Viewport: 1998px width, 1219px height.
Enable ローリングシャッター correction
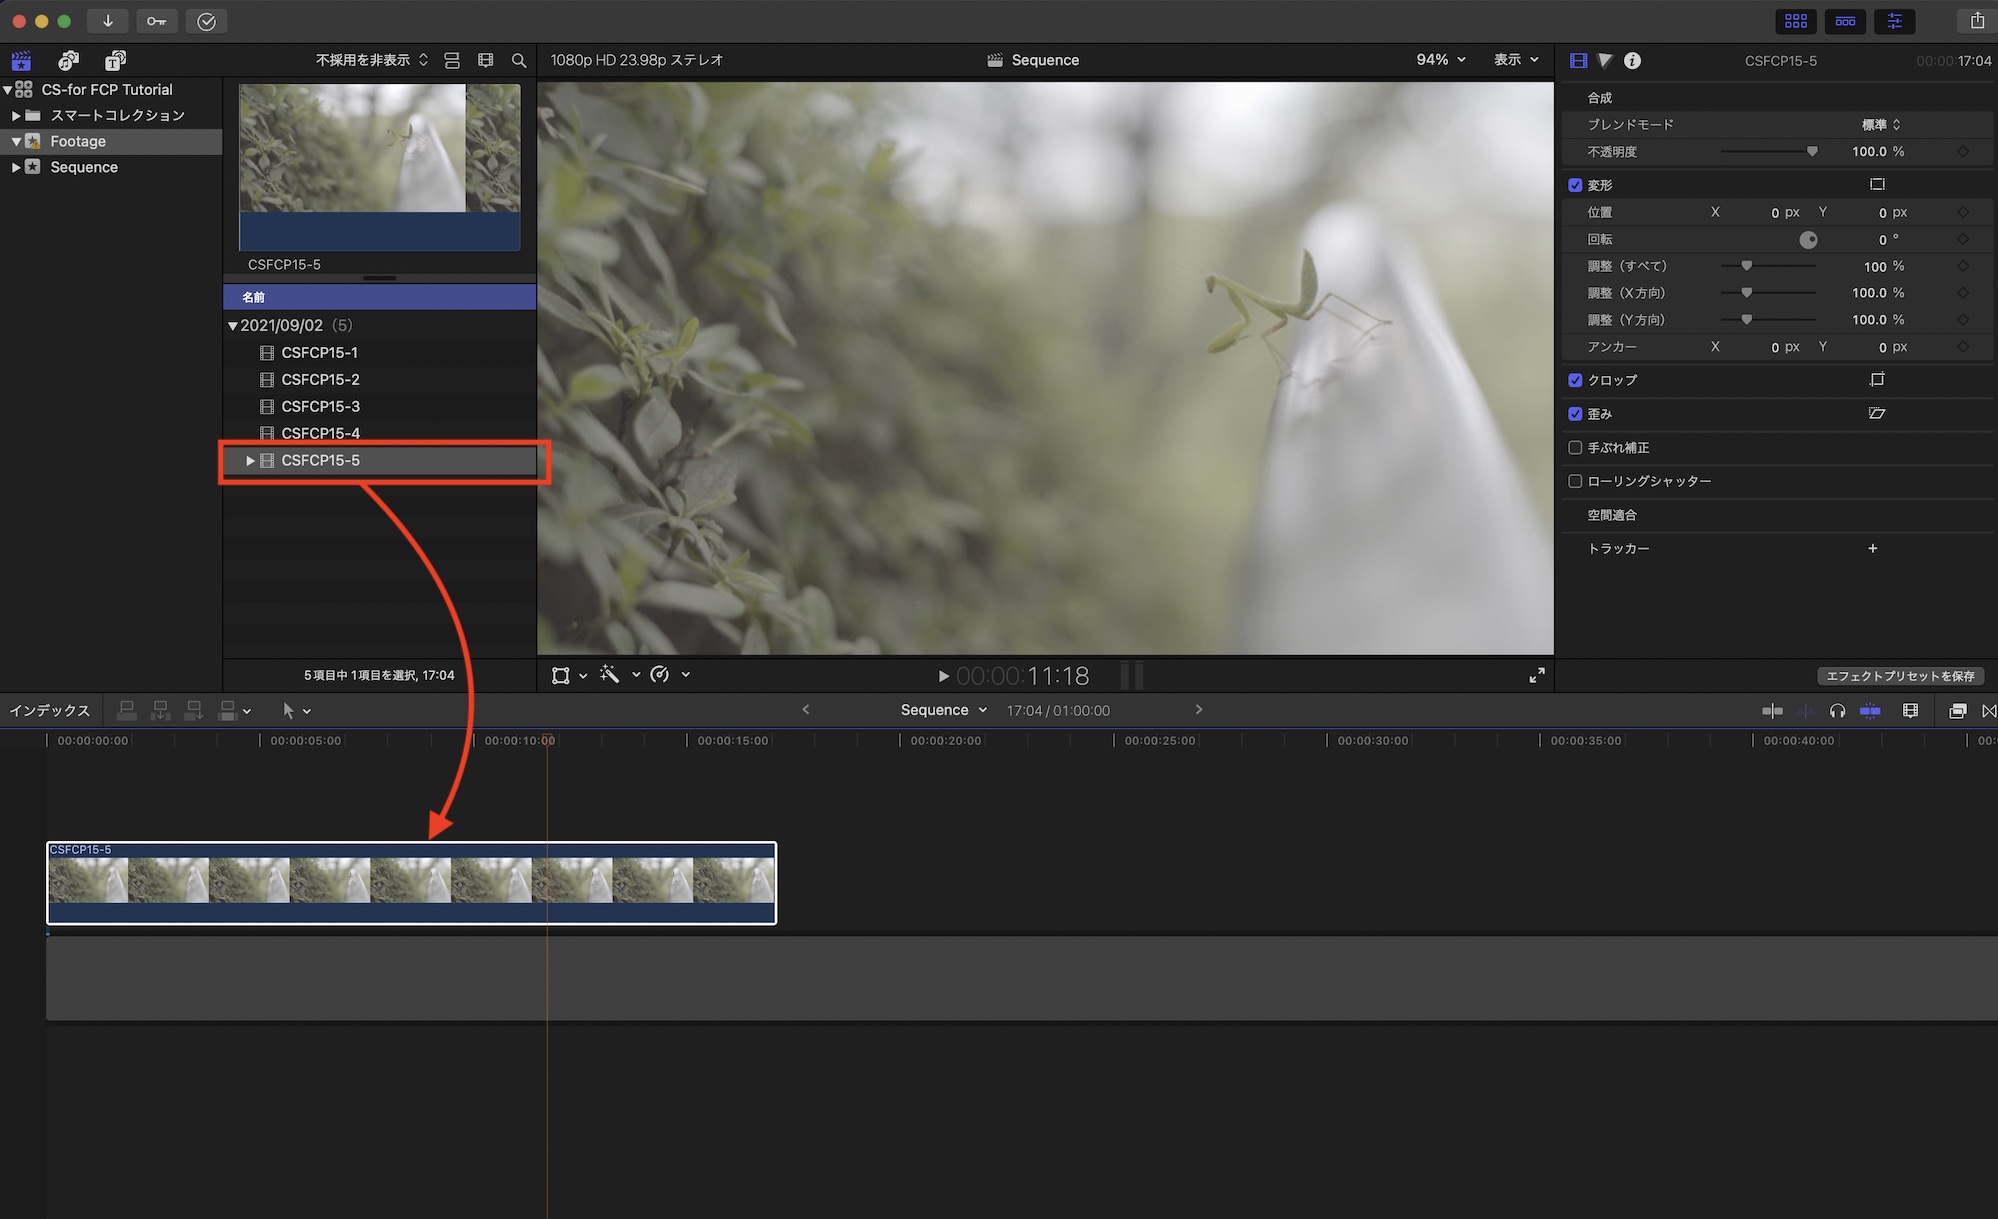pyautogui.click(x=1576, y=481)
